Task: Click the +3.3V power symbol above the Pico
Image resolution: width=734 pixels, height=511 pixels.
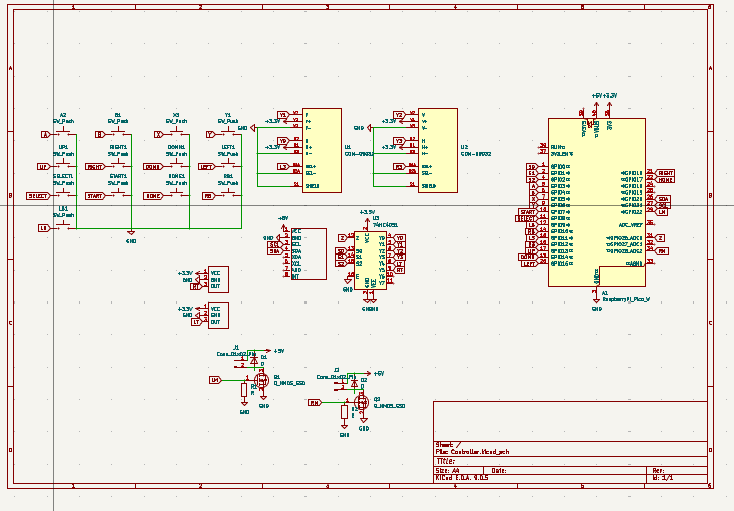Action: 609,102
